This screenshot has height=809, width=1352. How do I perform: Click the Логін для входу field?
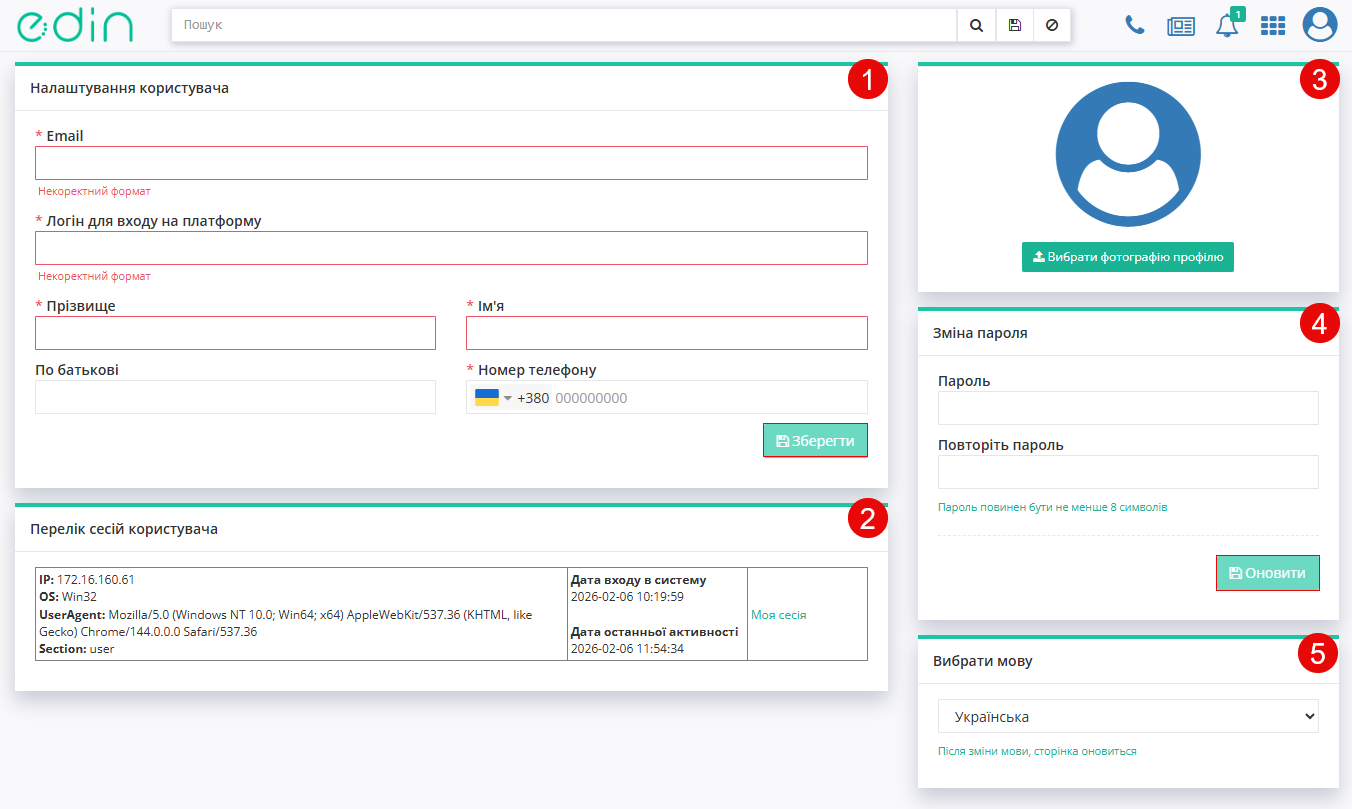[451, 248]
